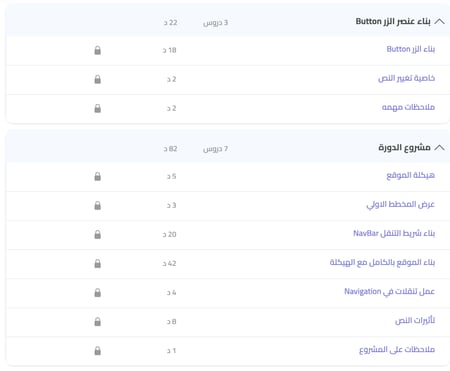Click lock icon for ملاحظات على المشروع
450x371 pixels.
coord(97,351)
